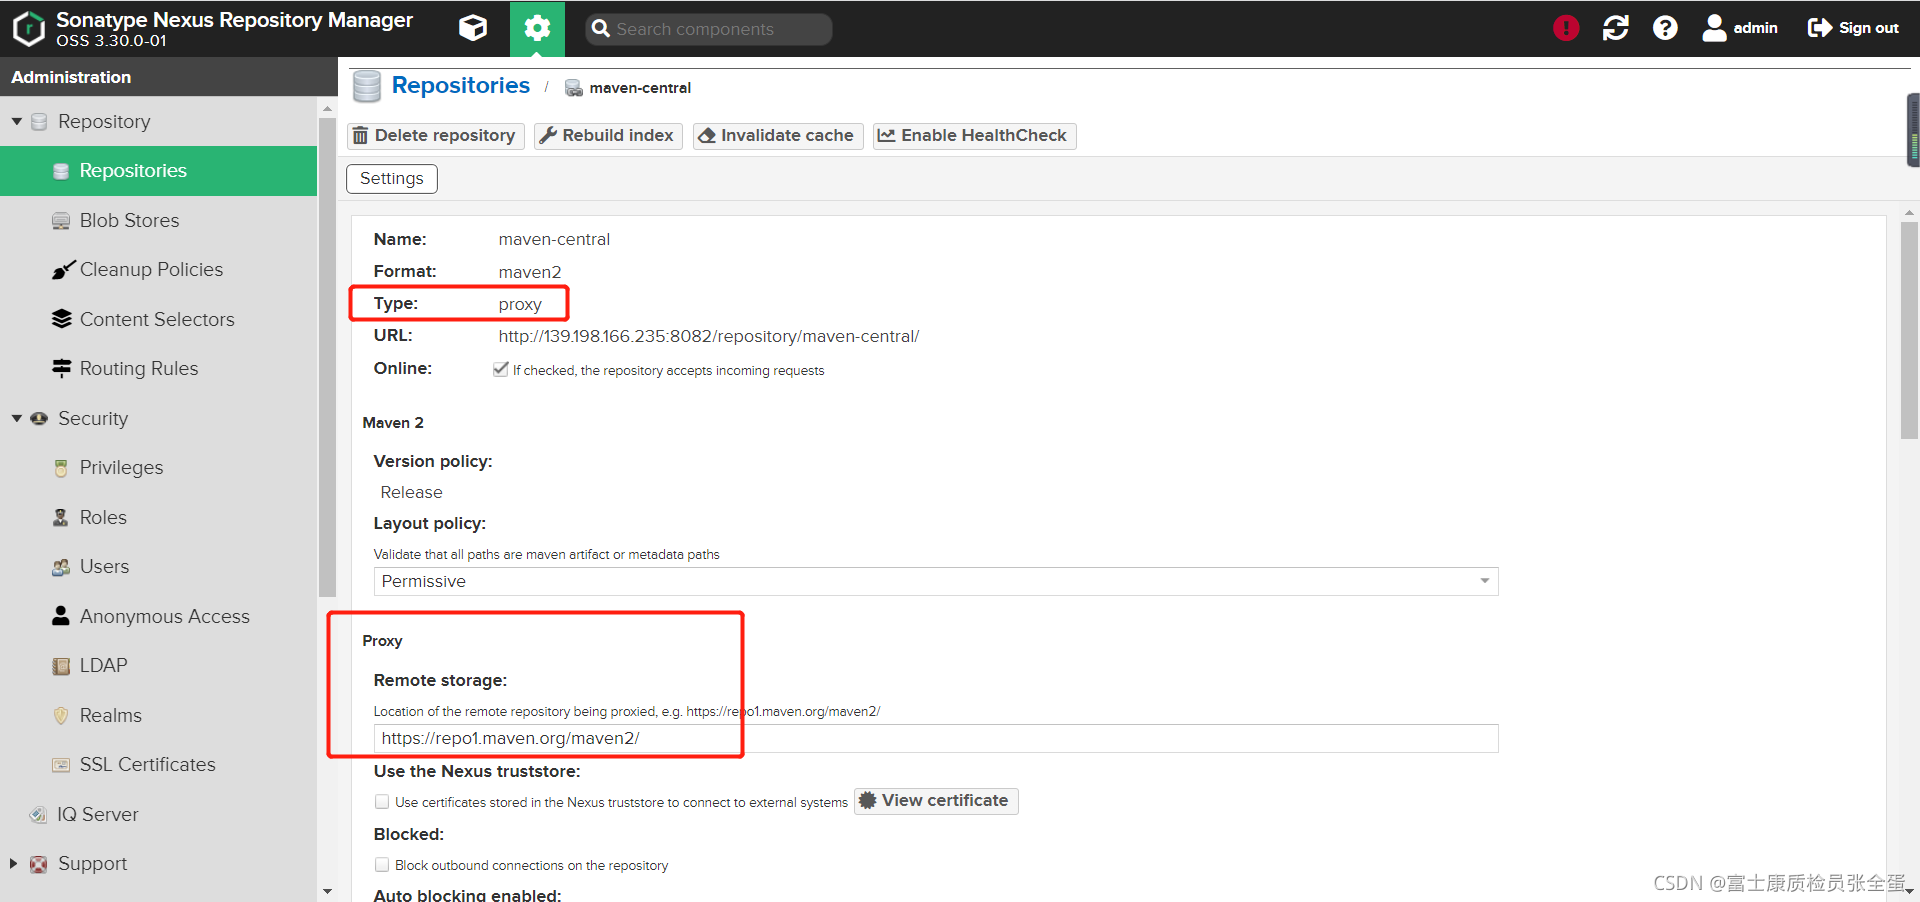
Task: Click the Routing Rules signpost icon
Action: [x=61, y=368]
